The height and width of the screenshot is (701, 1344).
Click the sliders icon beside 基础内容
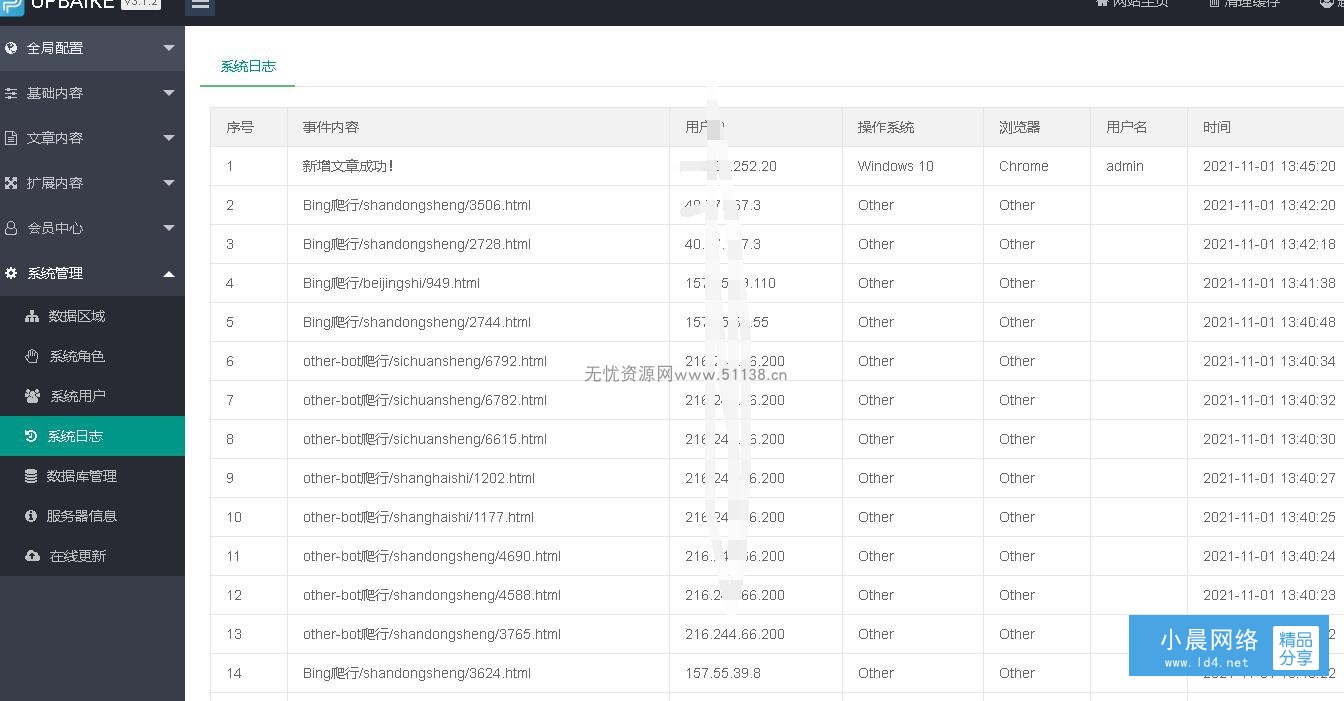11,93
